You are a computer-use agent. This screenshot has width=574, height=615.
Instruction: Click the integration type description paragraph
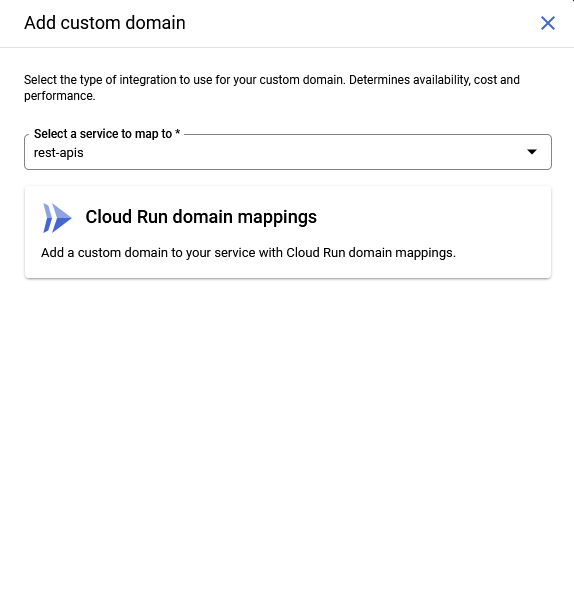[272, 88]
